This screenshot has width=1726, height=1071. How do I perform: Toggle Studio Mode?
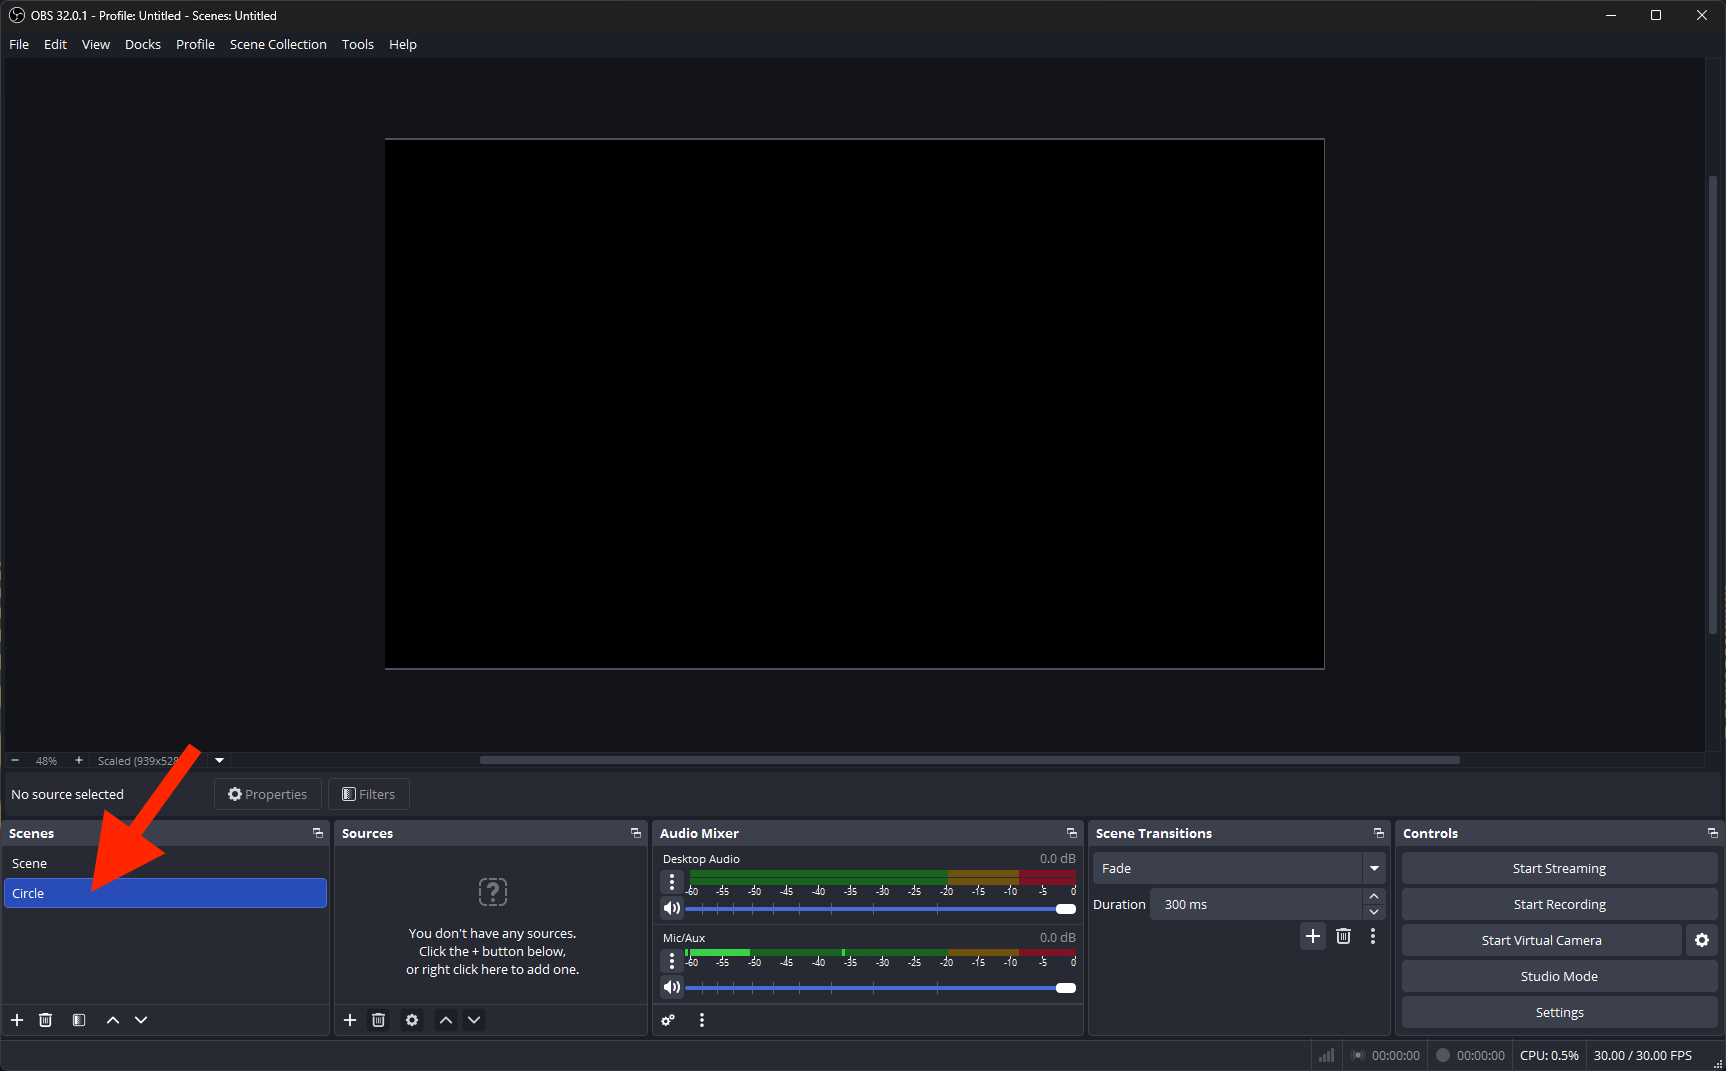pos(1559,976)
